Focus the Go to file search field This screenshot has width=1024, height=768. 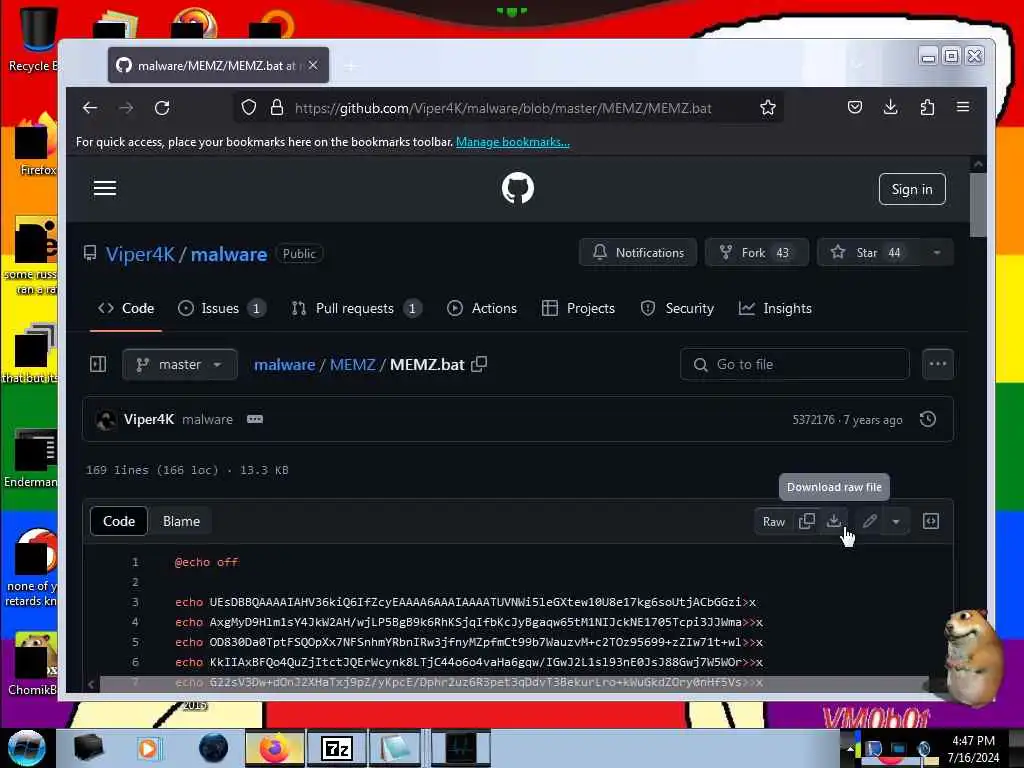point(794,364)
